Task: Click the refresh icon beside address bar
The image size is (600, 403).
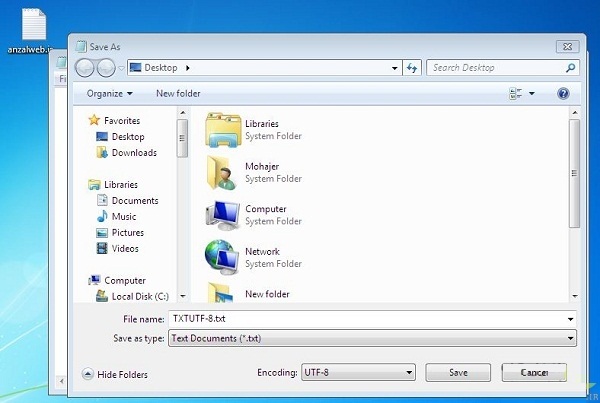Action: pyautogui.click(x=411, y=68)
